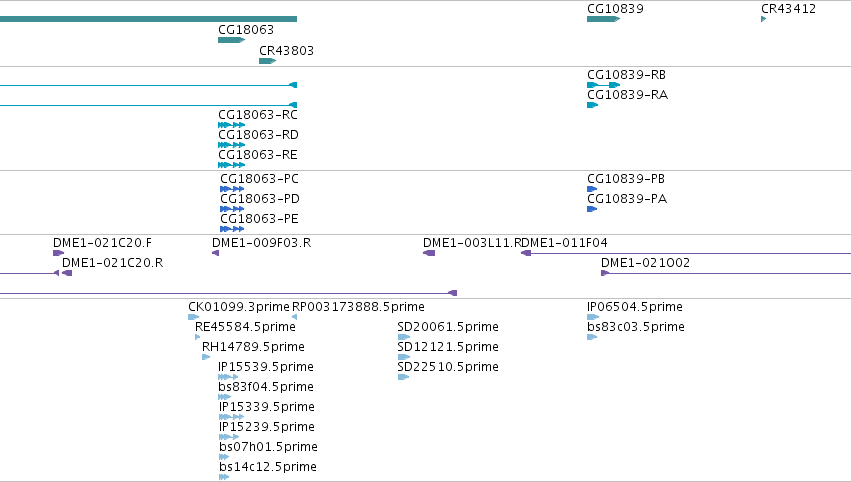Select the IP15339.5prime EST label
Viewport: 851px width, 482px height.
[x=266, y=408]
